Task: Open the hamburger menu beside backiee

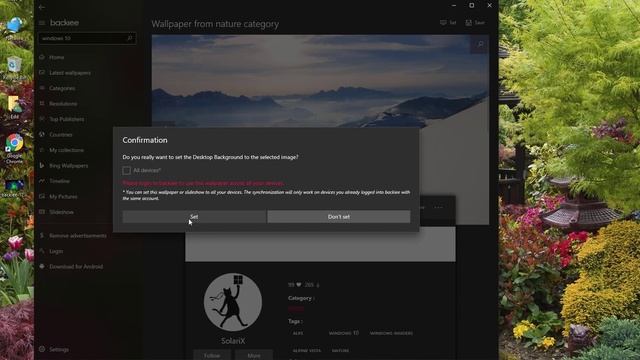Action: 42,23
